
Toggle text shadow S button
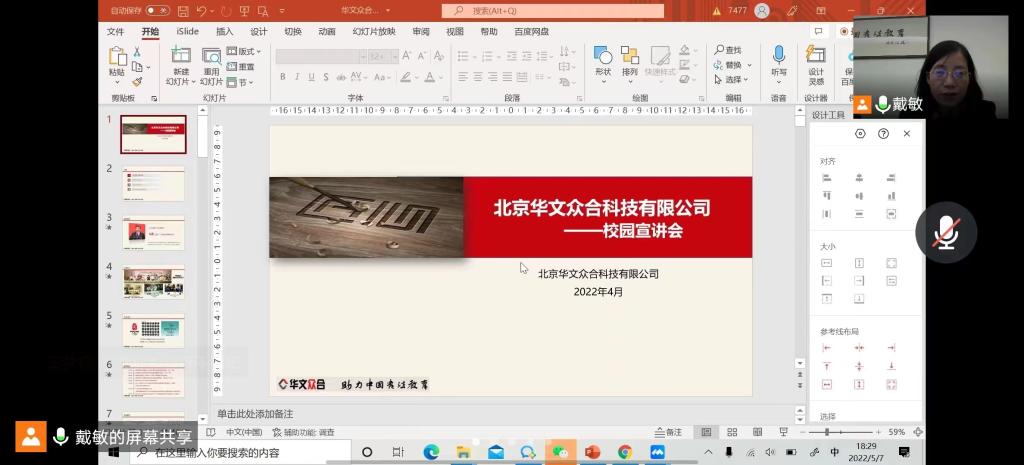pyautogui.click(x=326, y=77)
